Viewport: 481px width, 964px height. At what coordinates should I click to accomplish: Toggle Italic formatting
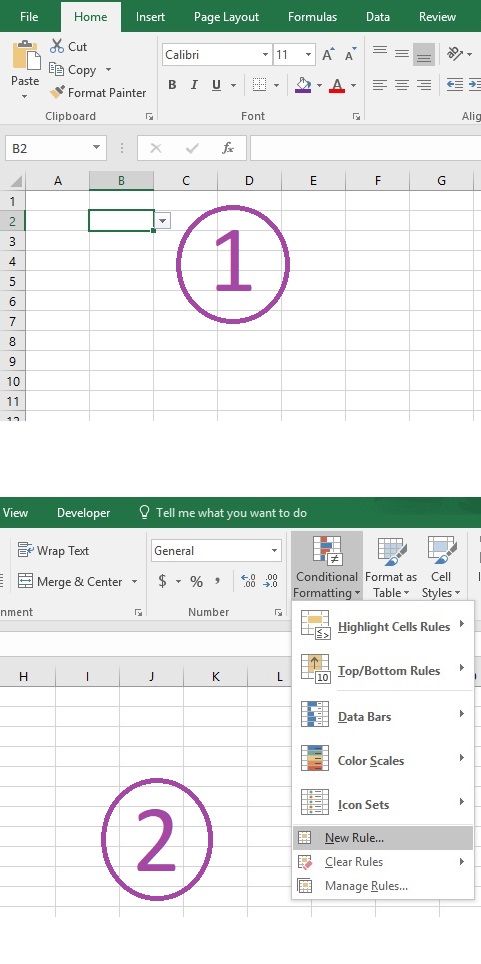point(194,85)
